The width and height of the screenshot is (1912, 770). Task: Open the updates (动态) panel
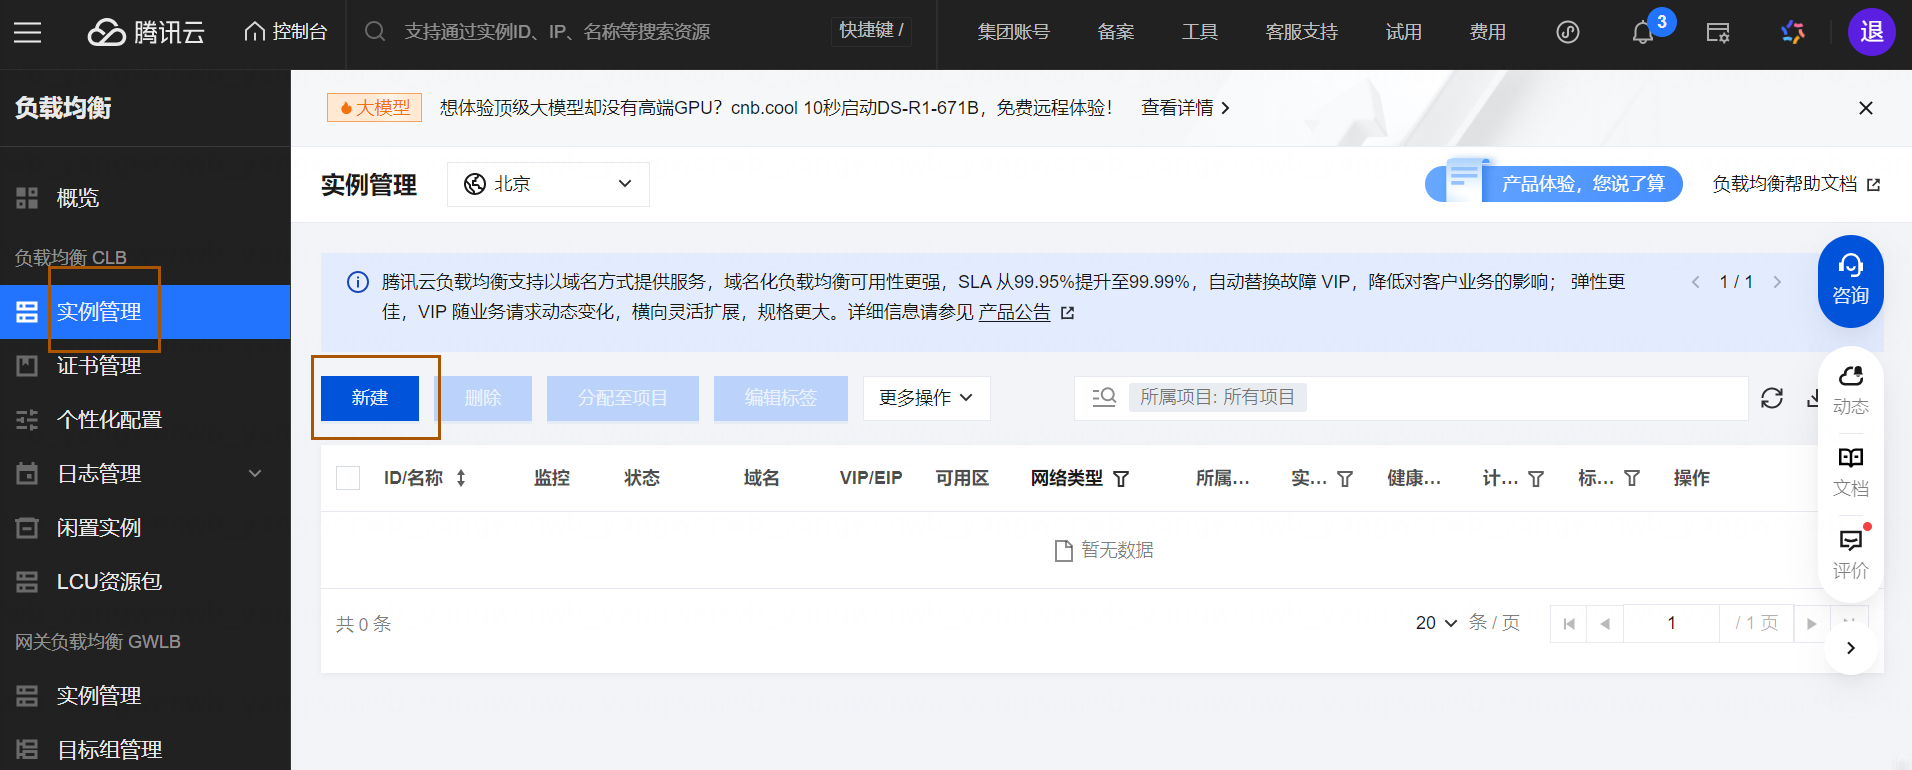[x=1850, y=390]
